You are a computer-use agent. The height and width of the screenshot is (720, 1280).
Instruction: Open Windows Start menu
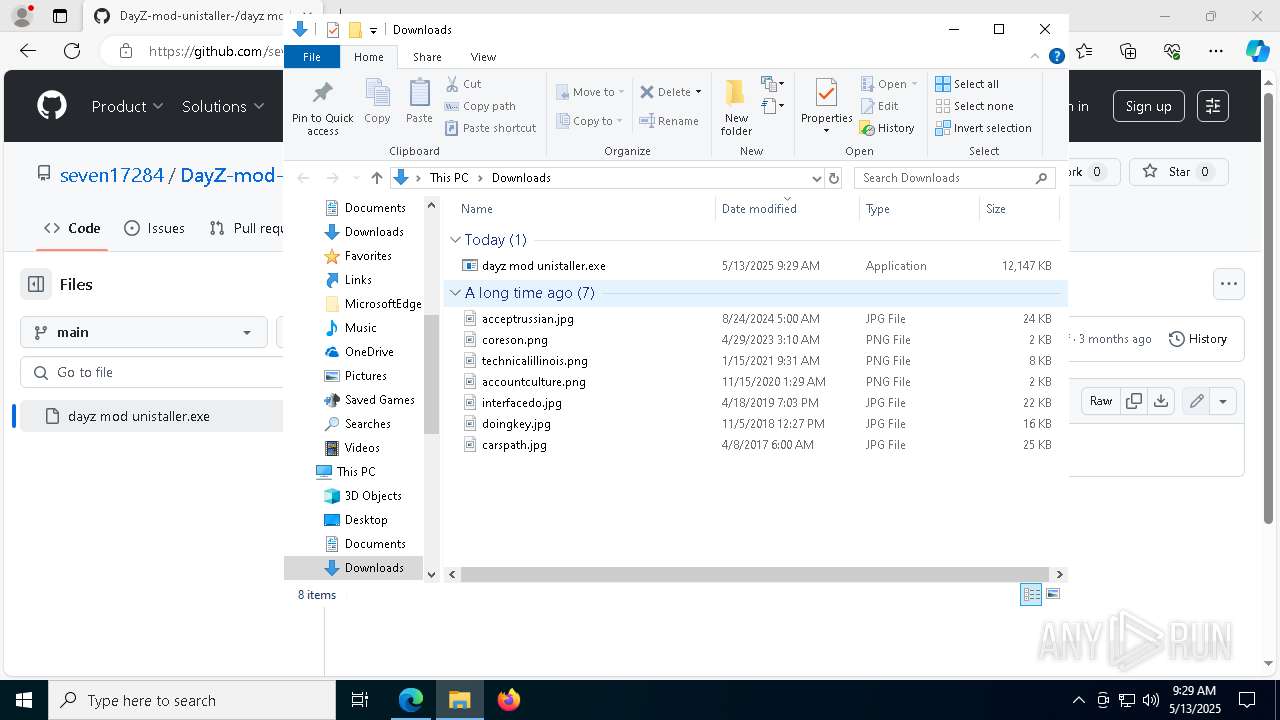[24, 700]
